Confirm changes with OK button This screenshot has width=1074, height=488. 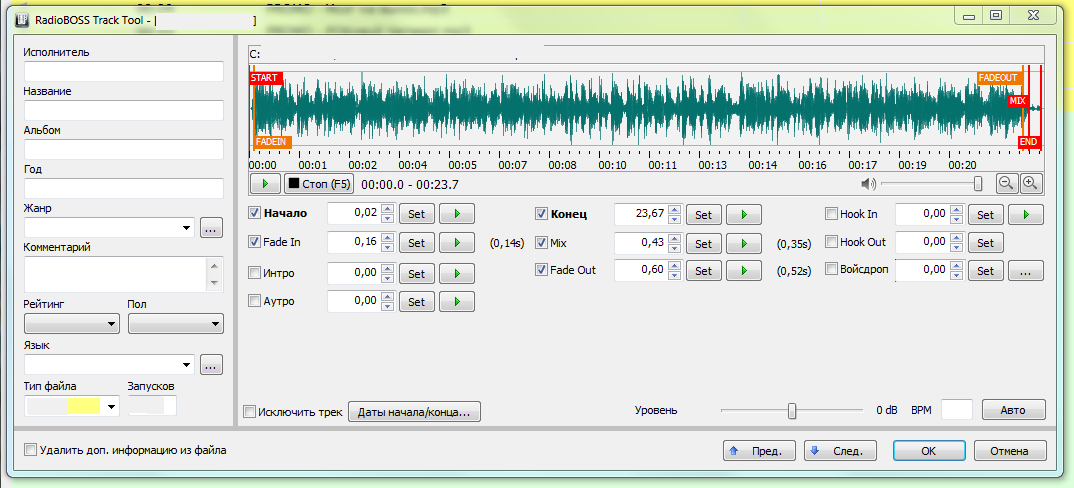click(x=929, y=451)
